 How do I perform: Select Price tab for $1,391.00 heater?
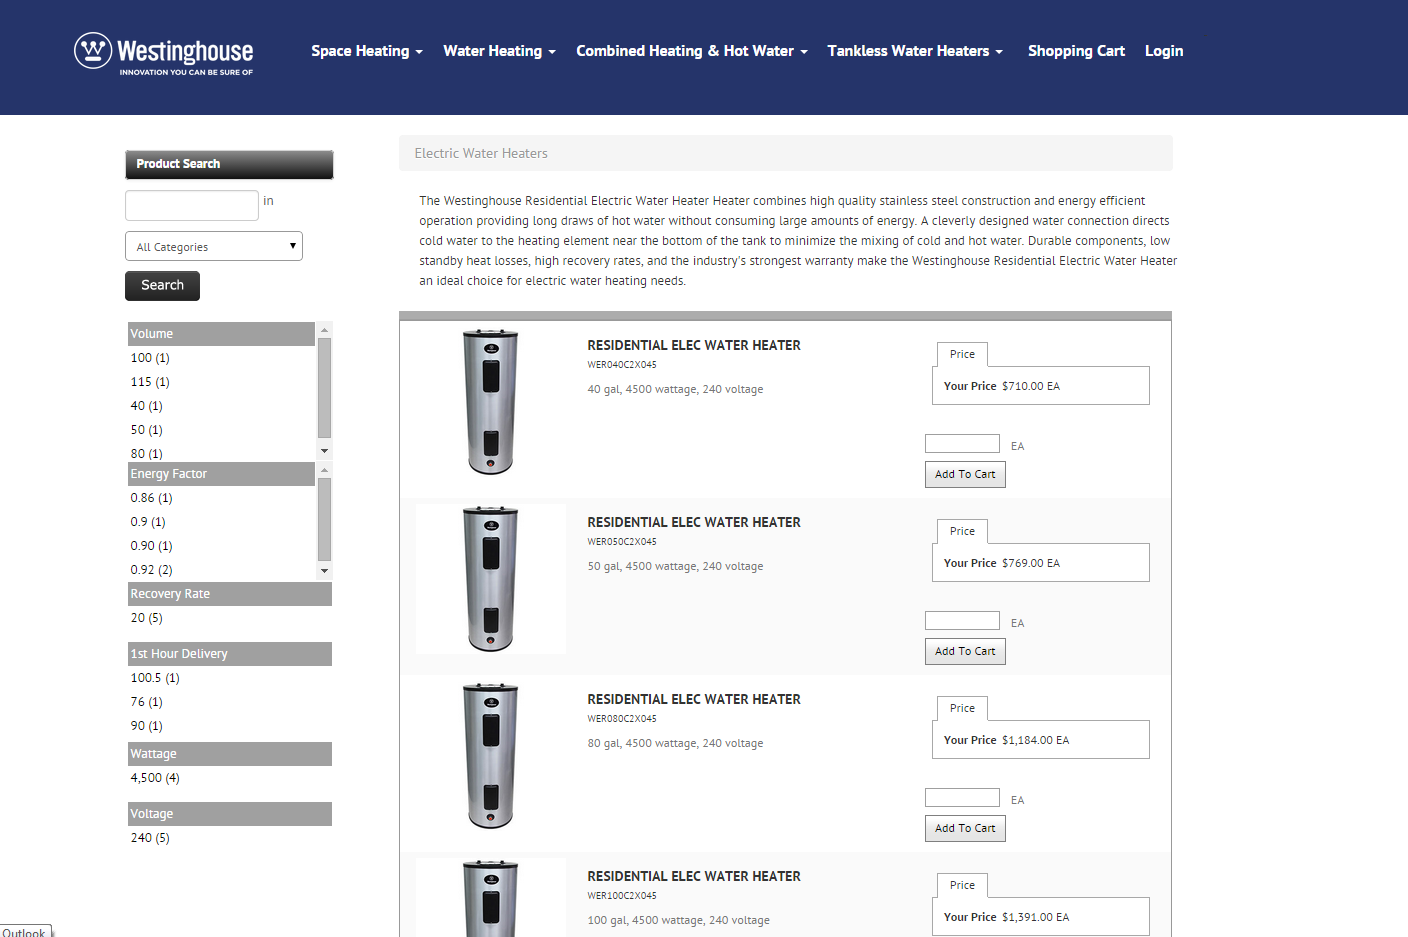pyautogui.click(x=962, y=885)
